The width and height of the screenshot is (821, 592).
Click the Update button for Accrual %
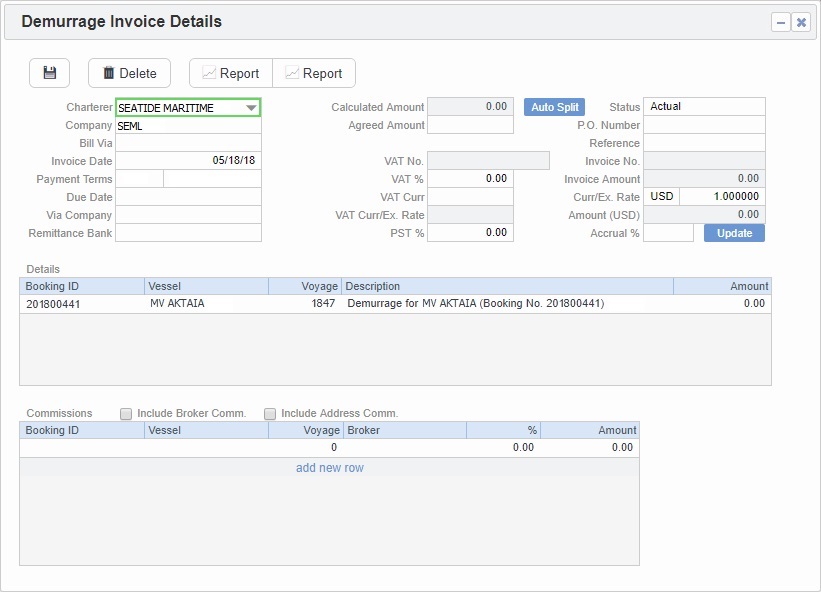click(734, 232)
